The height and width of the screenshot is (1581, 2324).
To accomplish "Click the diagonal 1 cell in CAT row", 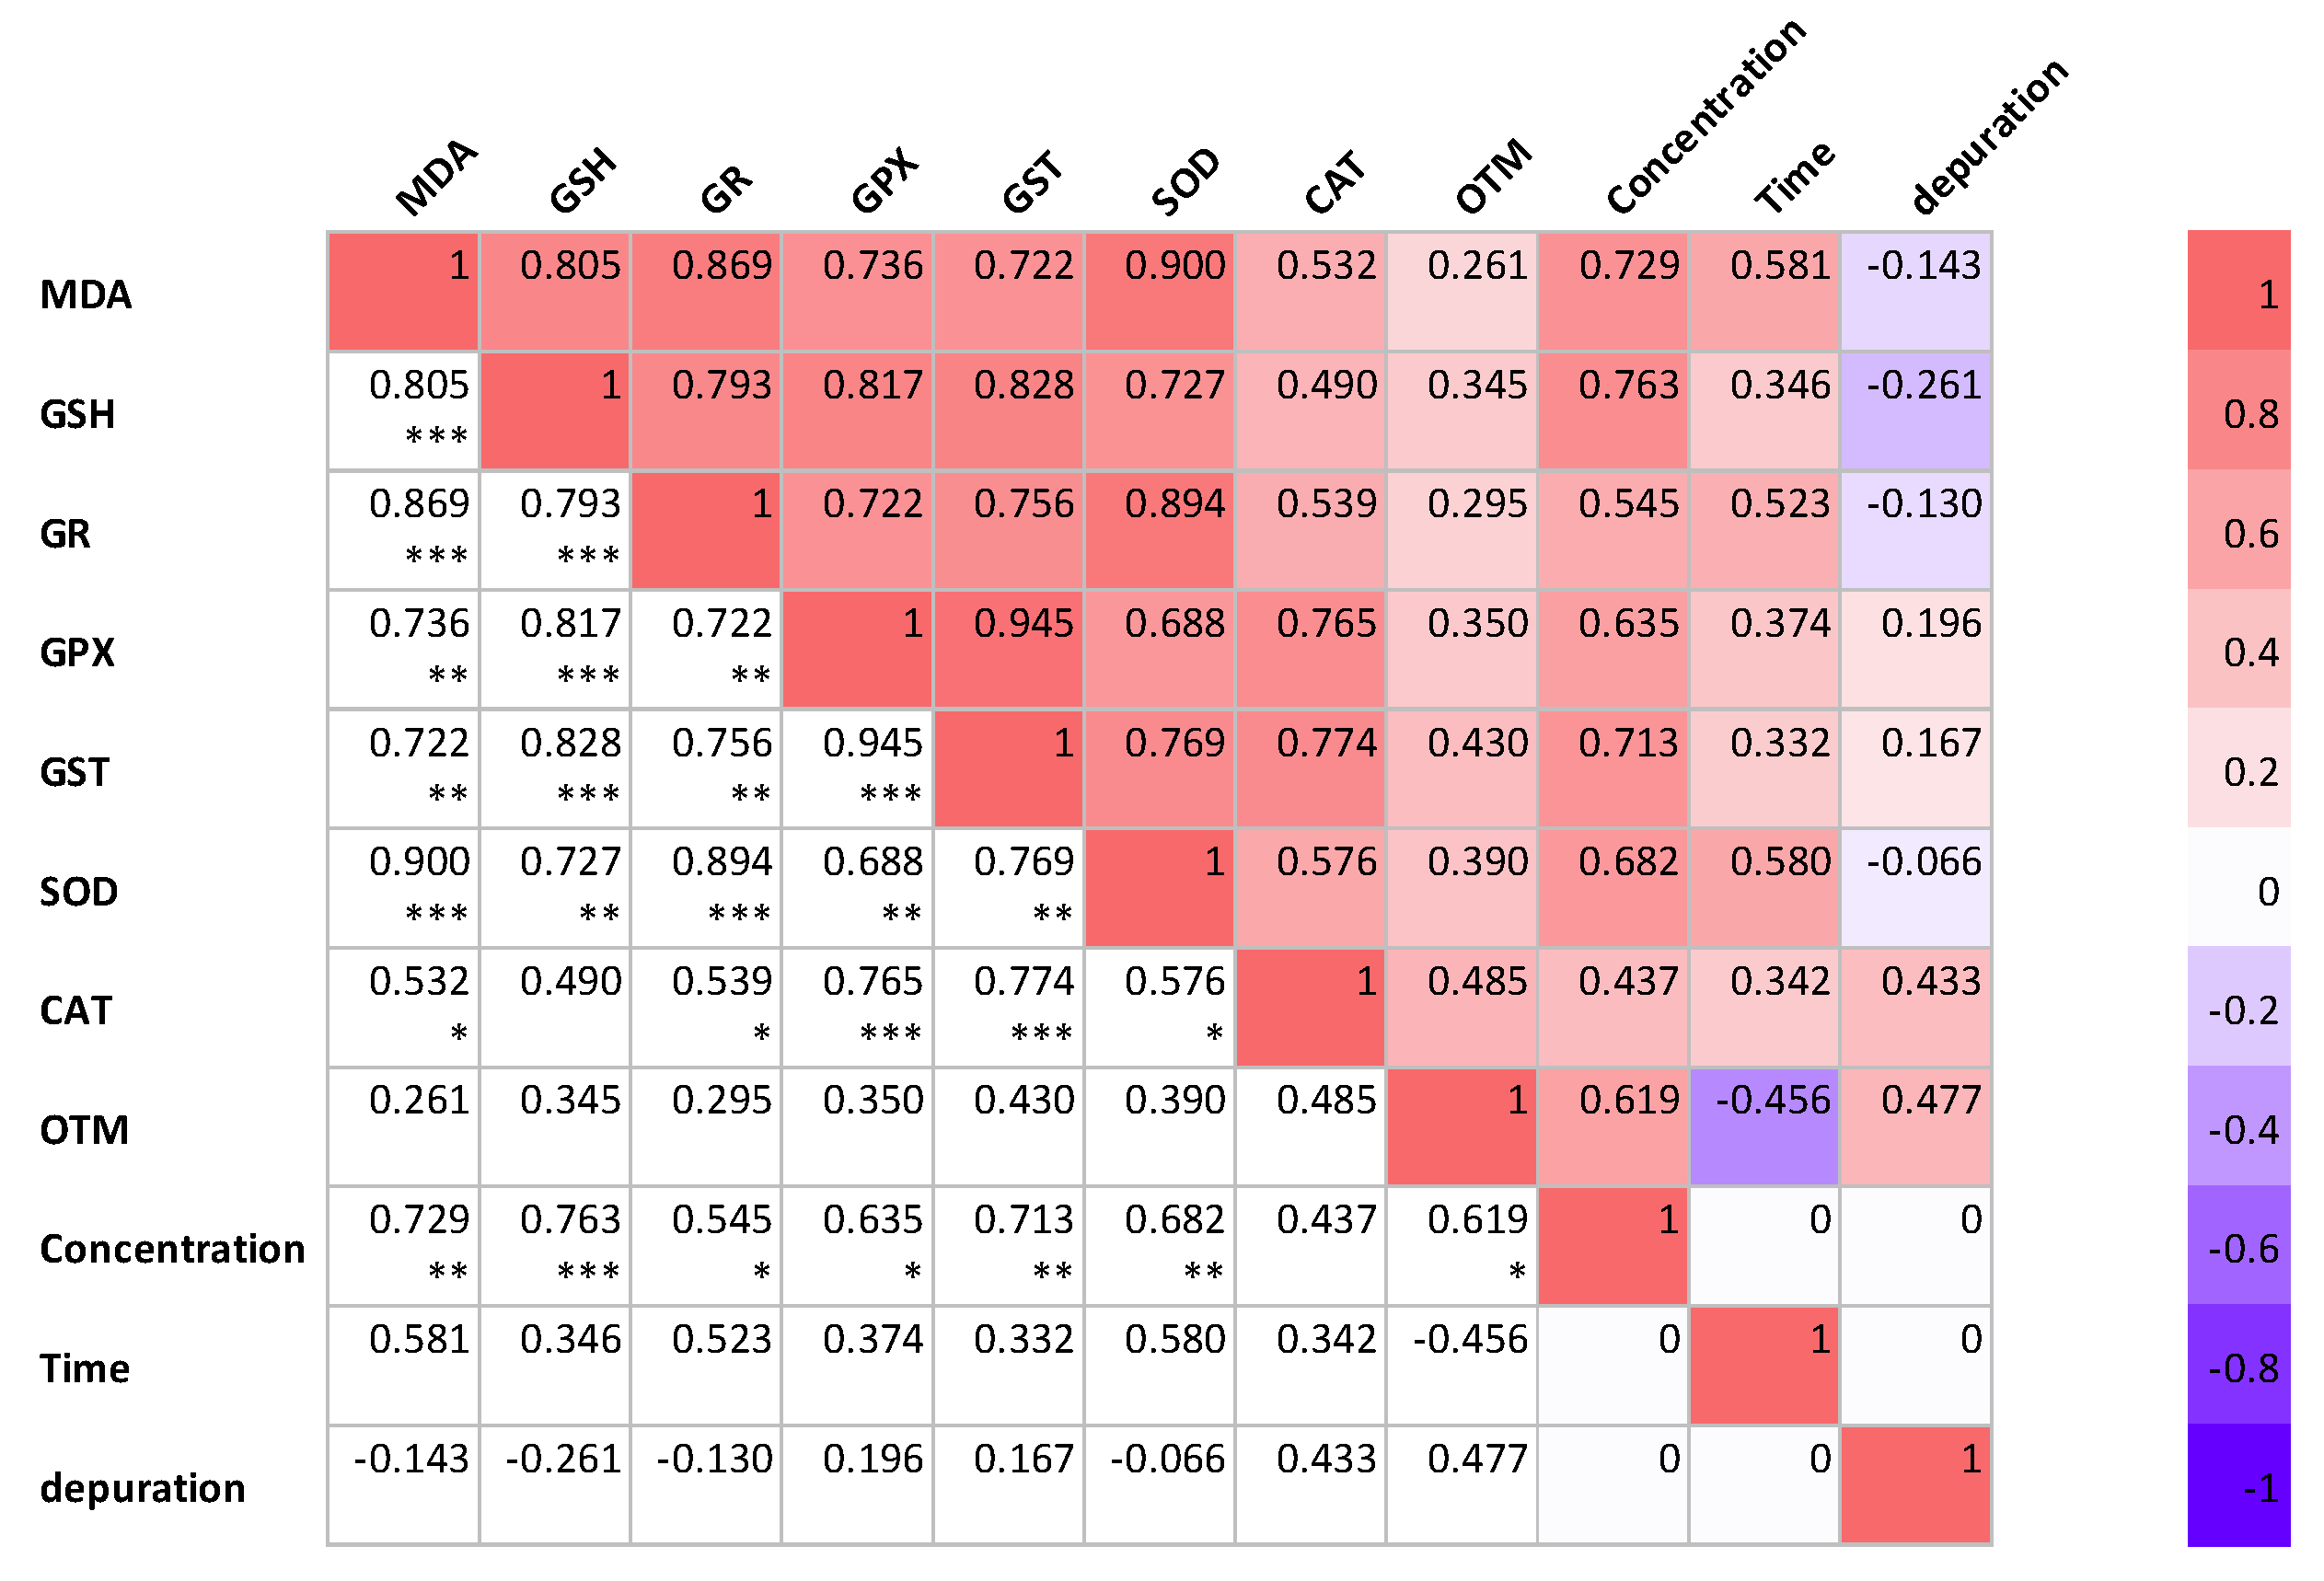I will tap(1310, 1008).
